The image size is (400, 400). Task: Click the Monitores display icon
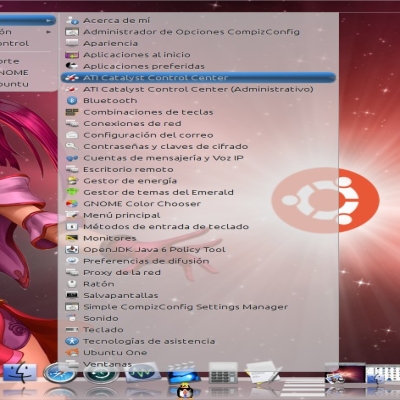72,238
